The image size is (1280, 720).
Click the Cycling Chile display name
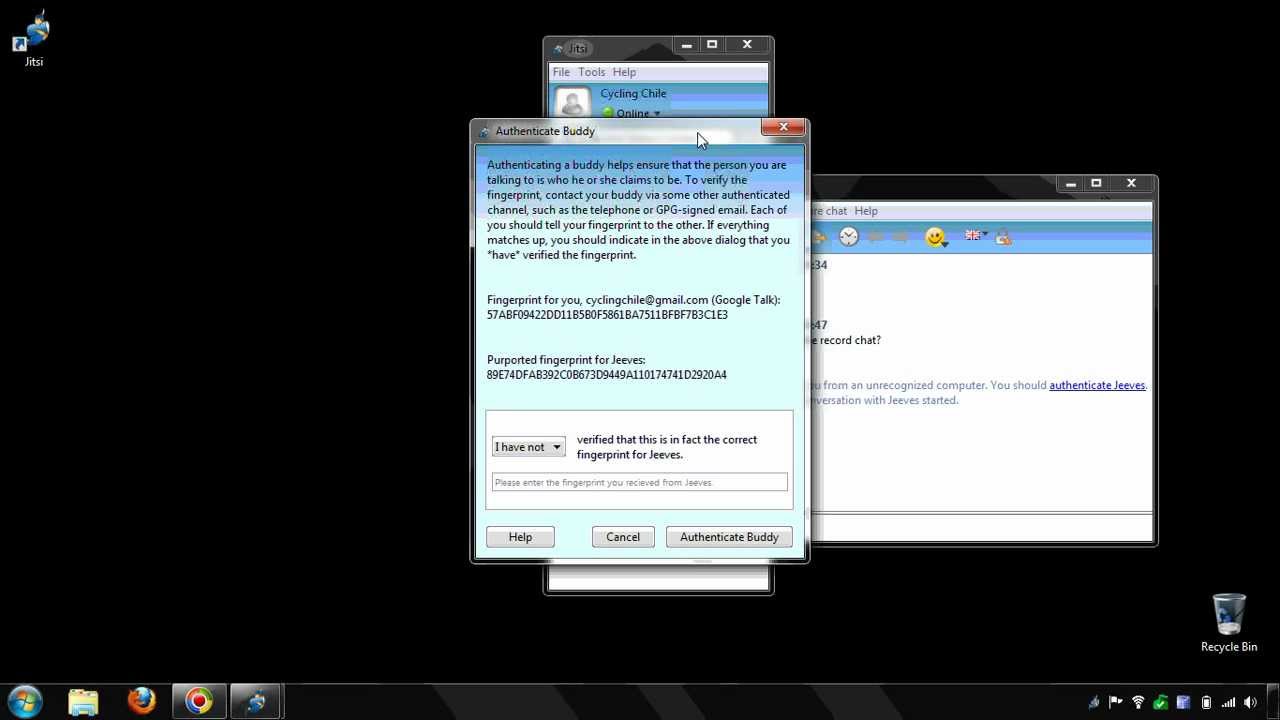tap(633, 93)
